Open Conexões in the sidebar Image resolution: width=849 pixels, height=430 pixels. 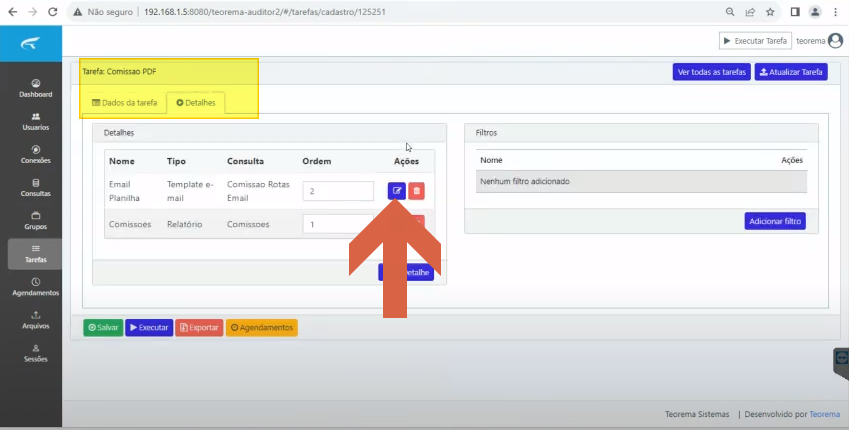pos(36,155)
